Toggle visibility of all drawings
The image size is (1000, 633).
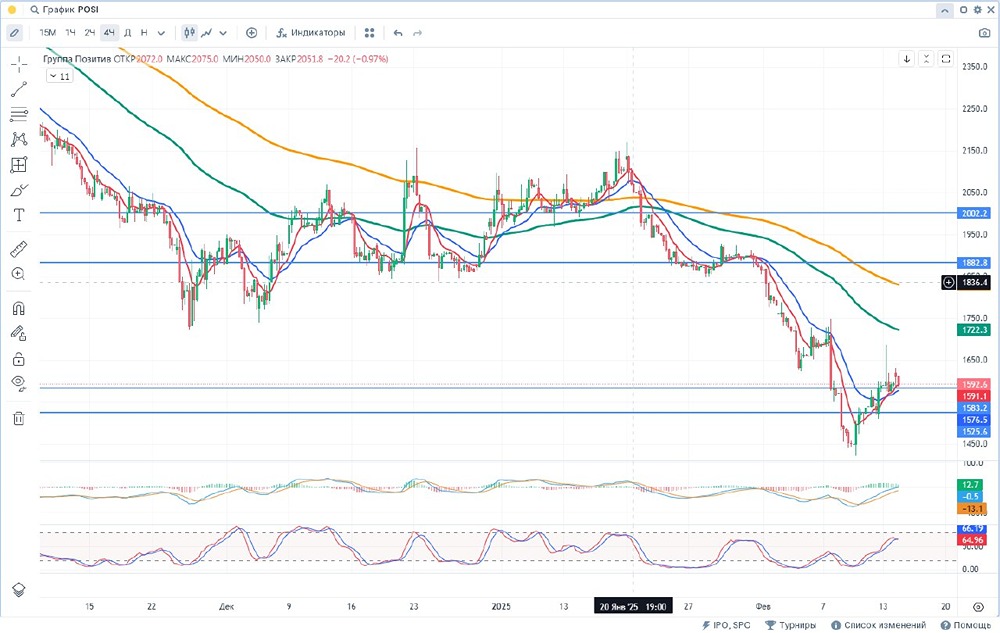click(x=18, y=384)
